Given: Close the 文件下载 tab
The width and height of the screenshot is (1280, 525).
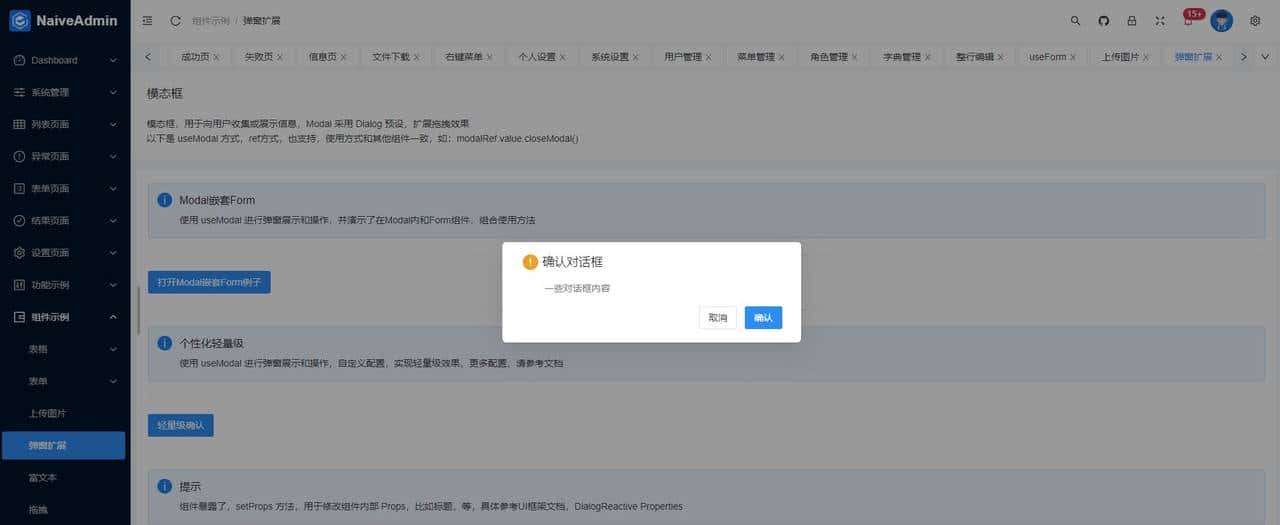Looking at the screenshot, I should [x=417, y=57].
